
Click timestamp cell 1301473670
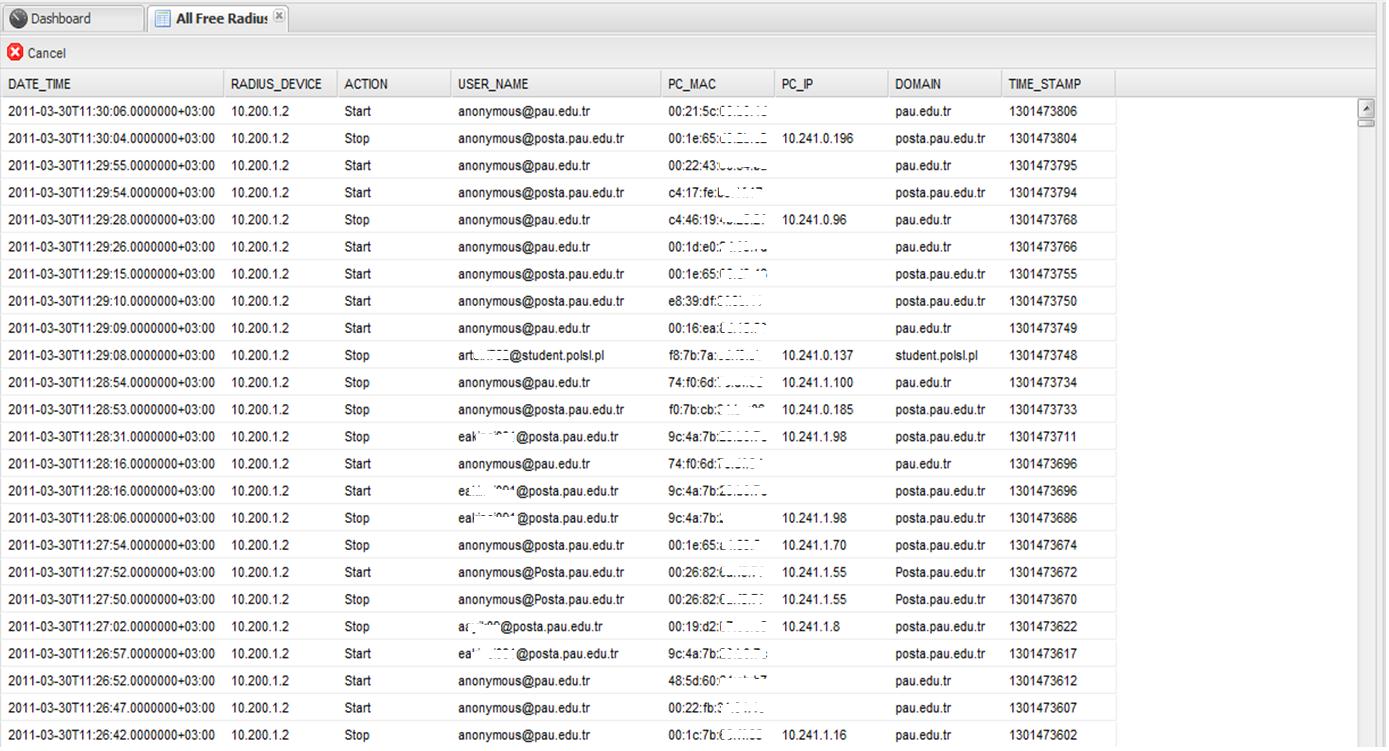pos(1043,599)
